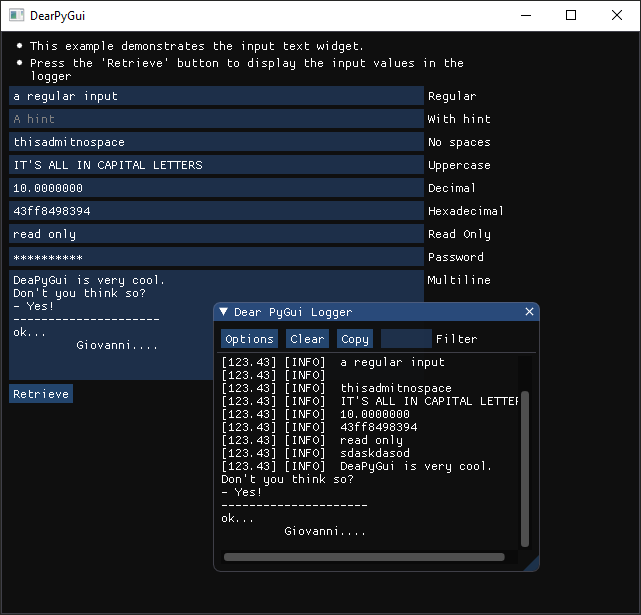The width and height of the screenshot is (641, 615).
Task: Click the 'Uppercase' label
Action: point(459,165)
